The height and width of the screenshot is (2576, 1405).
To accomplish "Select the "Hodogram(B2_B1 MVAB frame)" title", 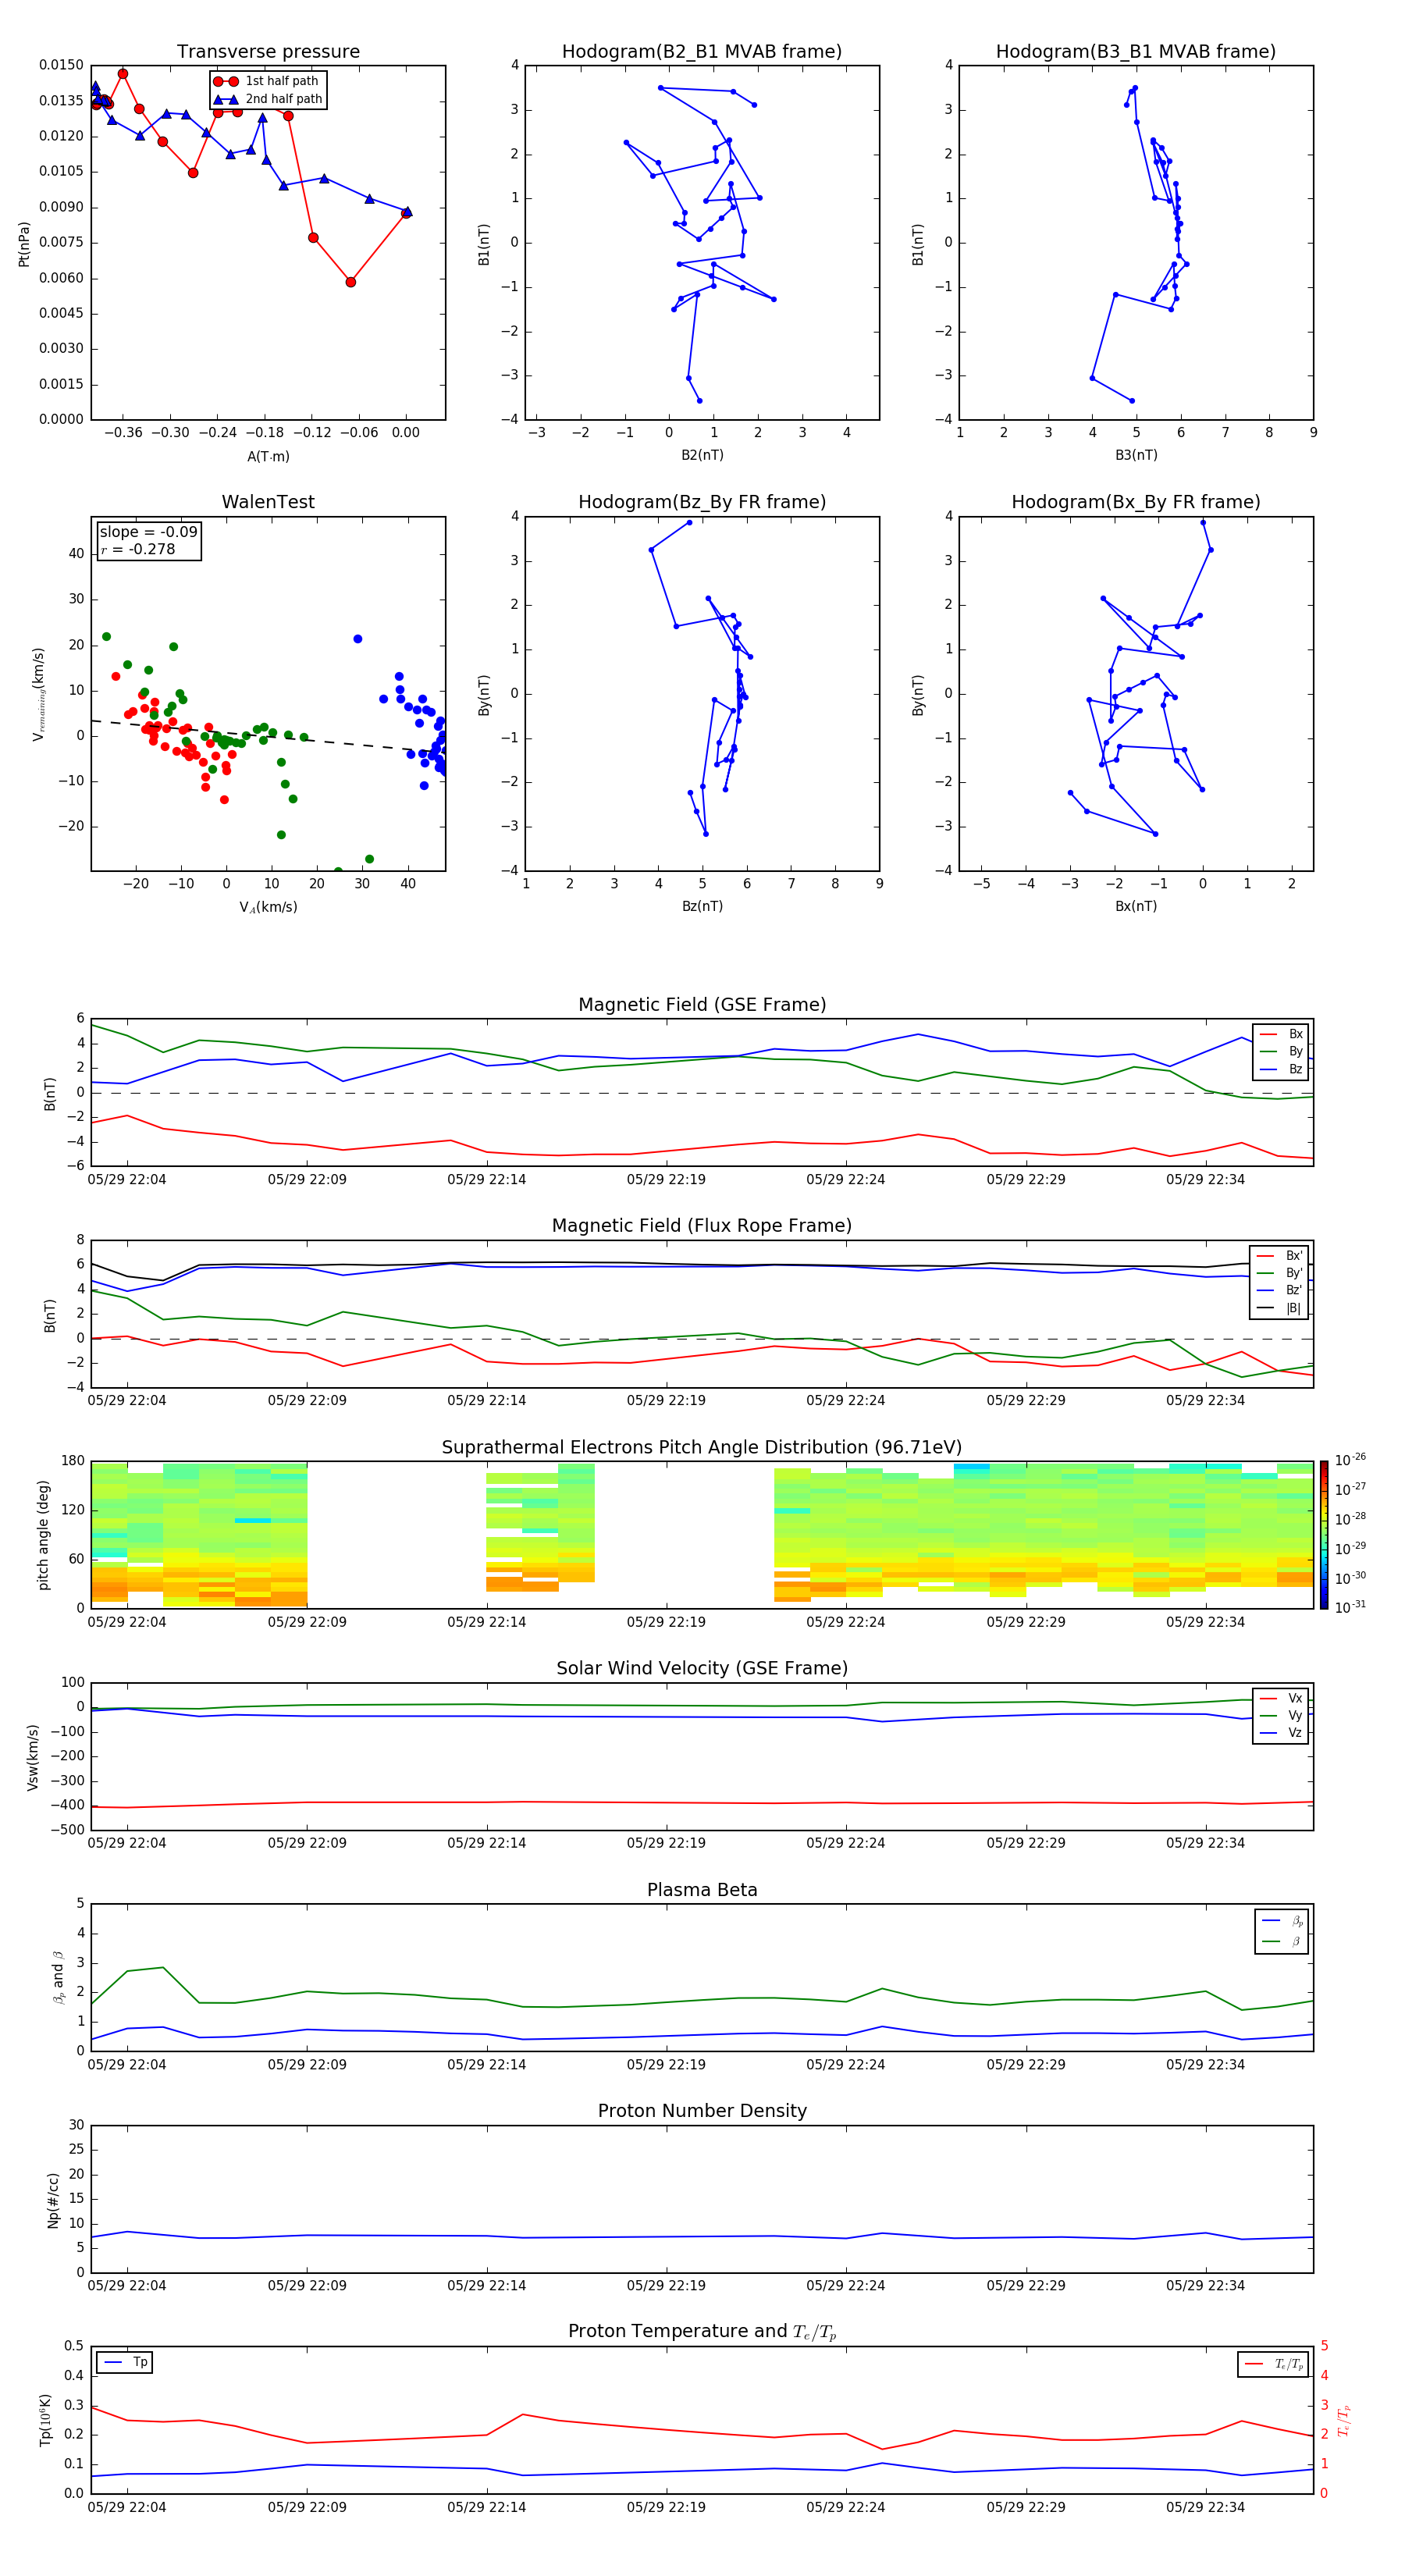I will pyautogui.click(x=702, y=52).
